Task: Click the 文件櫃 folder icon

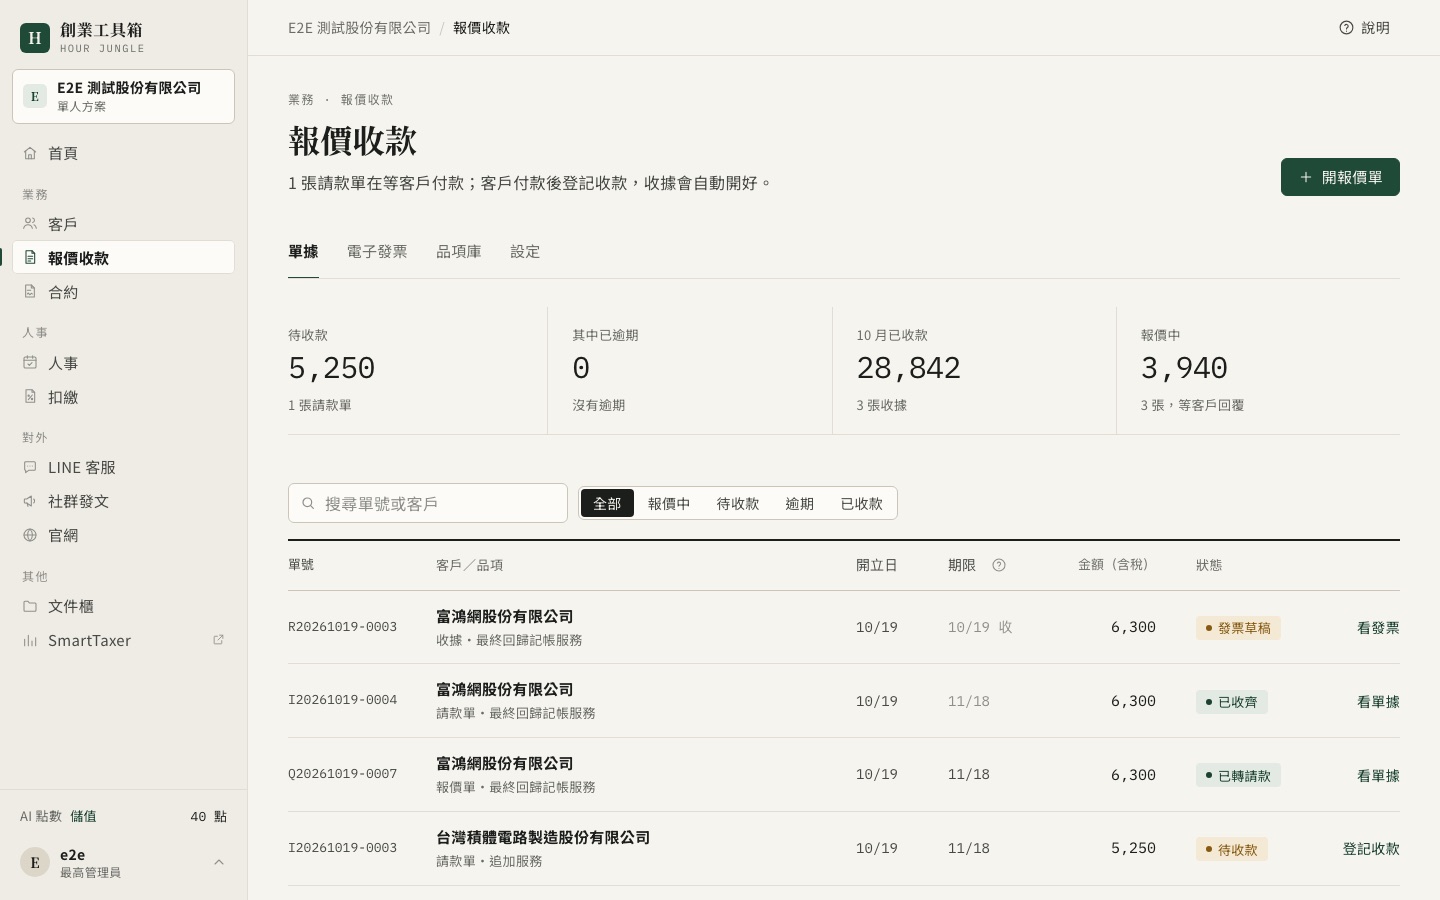Action: [x=30, y=606]
